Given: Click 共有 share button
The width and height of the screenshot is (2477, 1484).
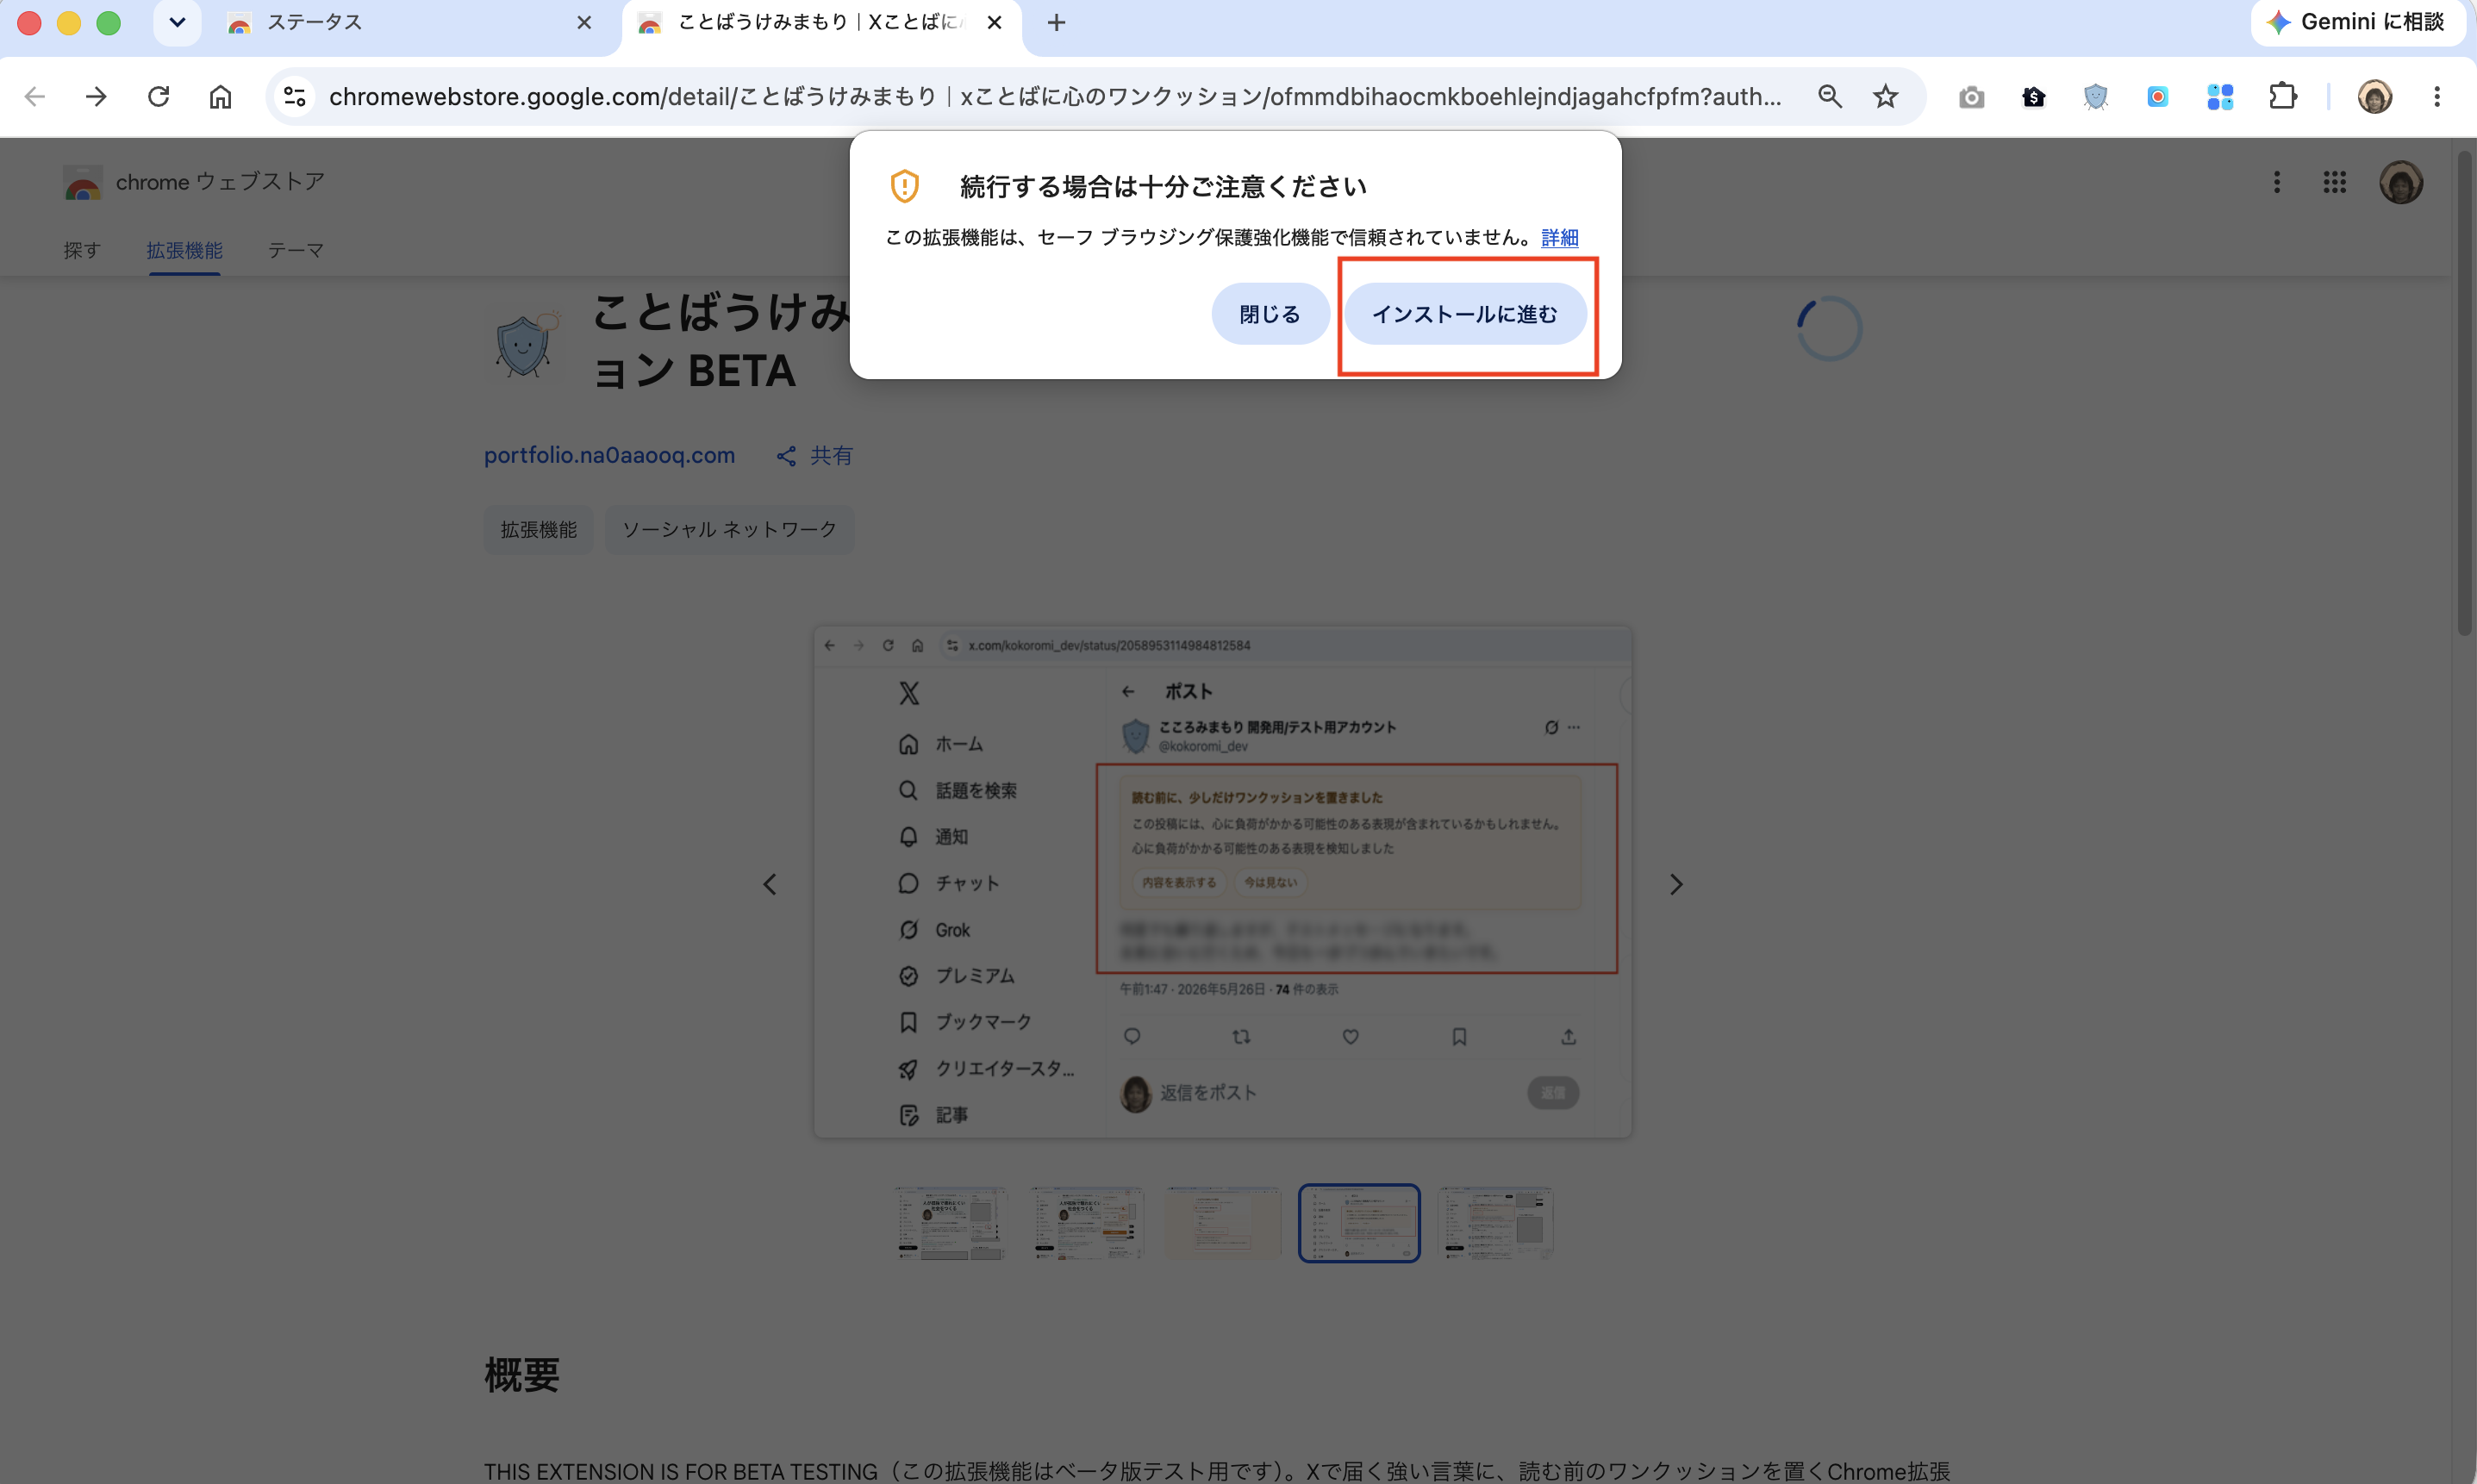Looking at the screenshot, I should pyautogui.click(x=815, y=456).
